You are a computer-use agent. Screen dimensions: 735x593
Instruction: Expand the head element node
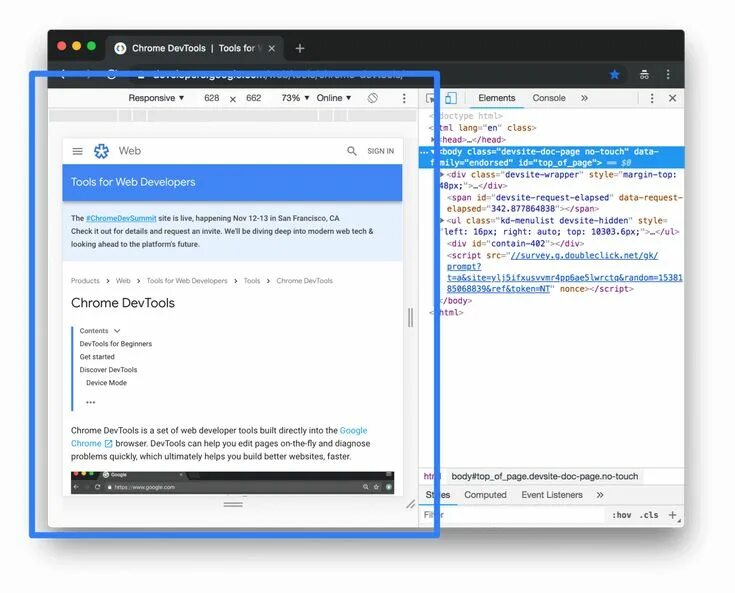(x=434, y=140)
